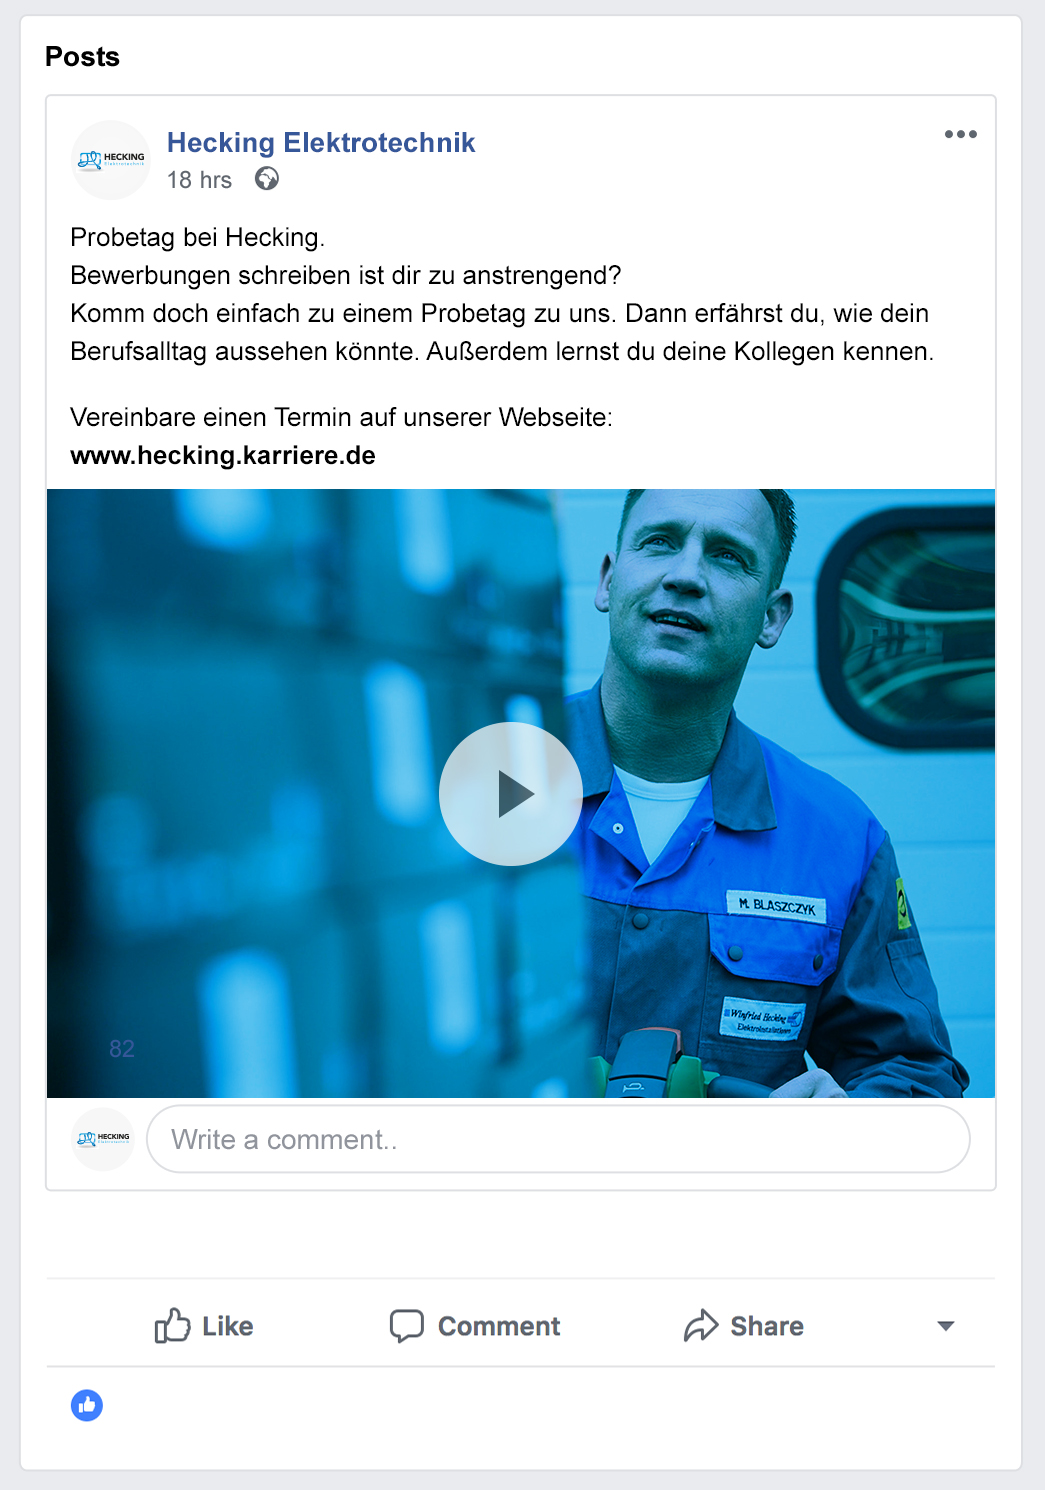Click the thumbs-up Like icon
Viewport: 1045px width, 1490px height.
172,1325
